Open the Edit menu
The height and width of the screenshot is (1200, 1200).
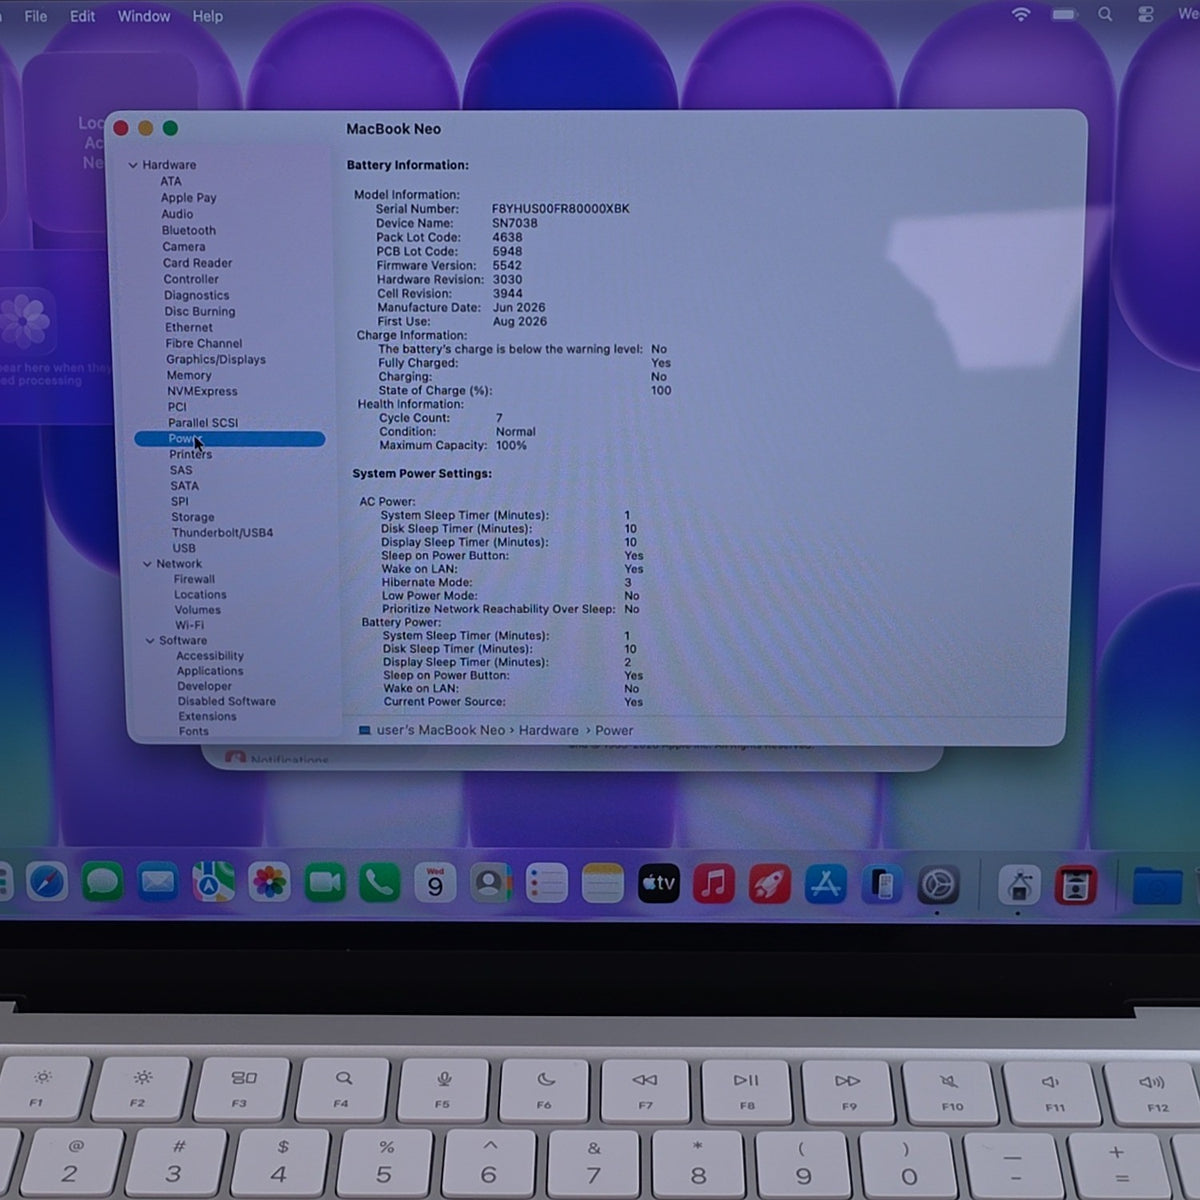pyautogui.click(x=82, y=16)
